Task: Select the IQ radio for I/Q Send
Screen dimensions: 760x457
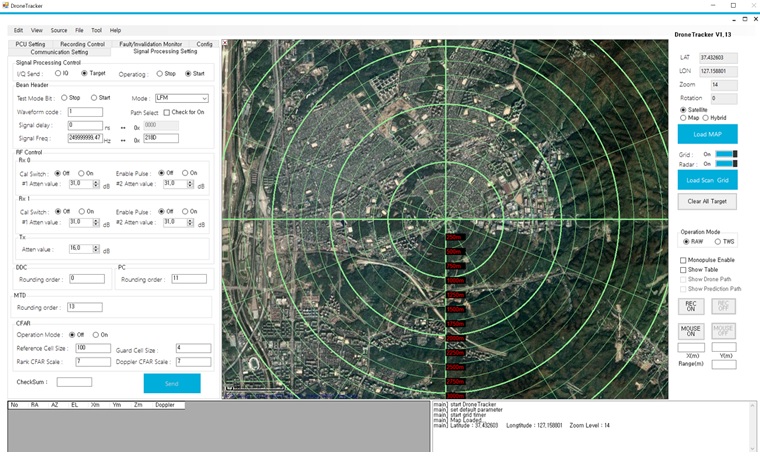Action: coord(58,73)
